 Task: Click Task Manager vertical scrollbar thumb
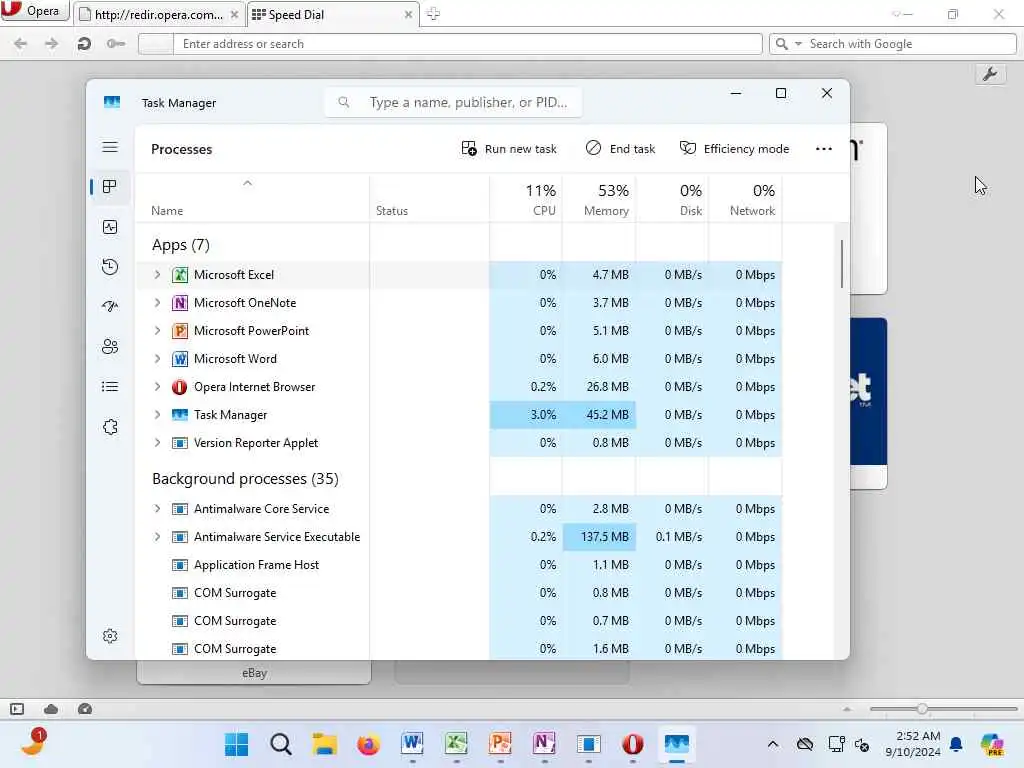(841, 264)
